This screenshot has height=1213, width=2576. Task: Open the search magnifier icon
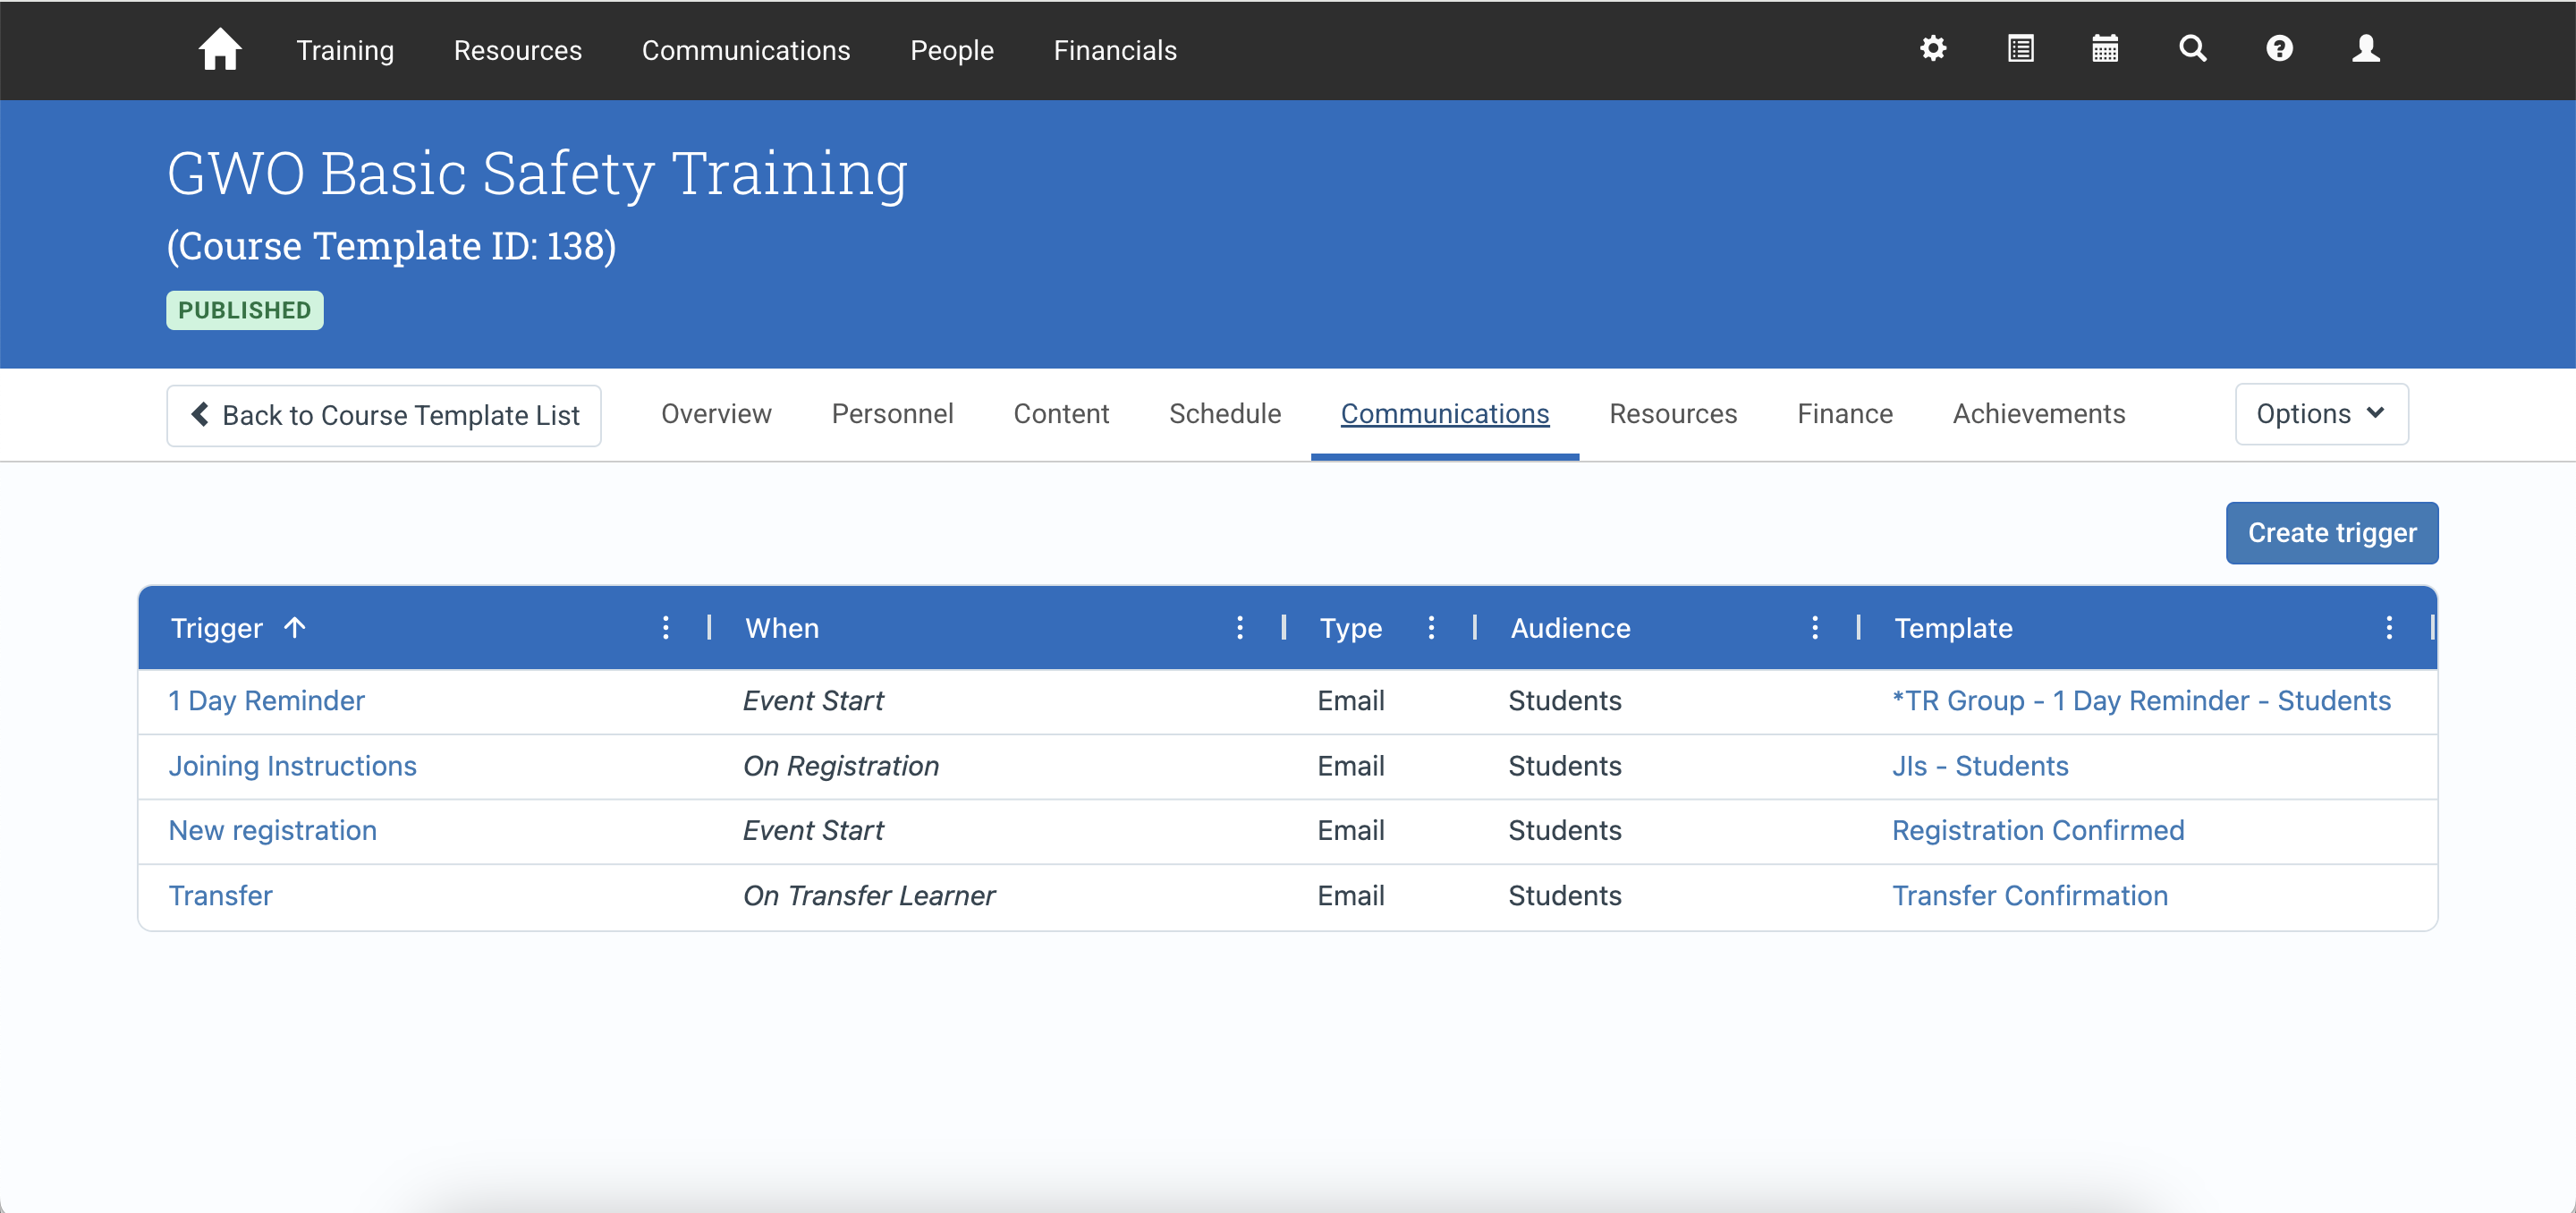(x=2192, y=49)
